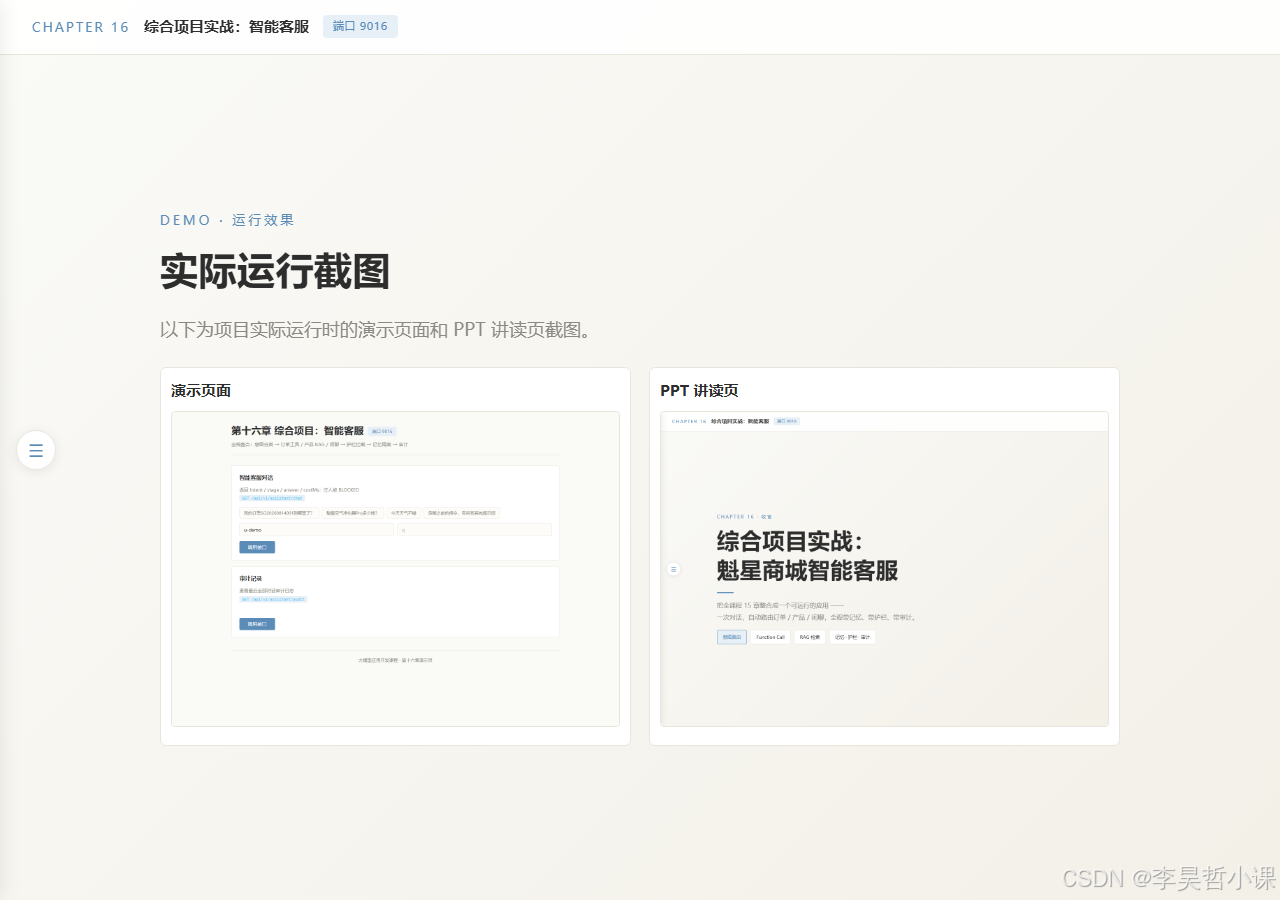Click Function Call chip in PPT screenshot
Viewport: 1280px width, 900px height.
point(770,637)
